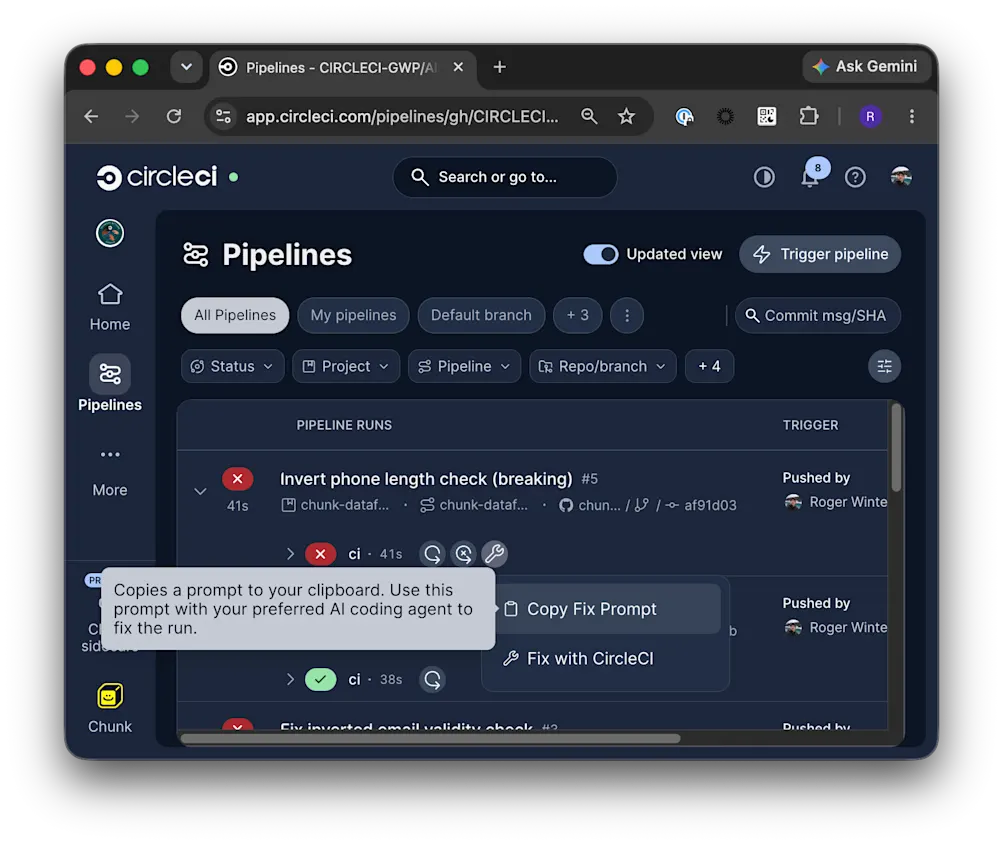1003x845 pixels.
Task: Choose Fix with CircleCI from menu
Action: [606, 659]
